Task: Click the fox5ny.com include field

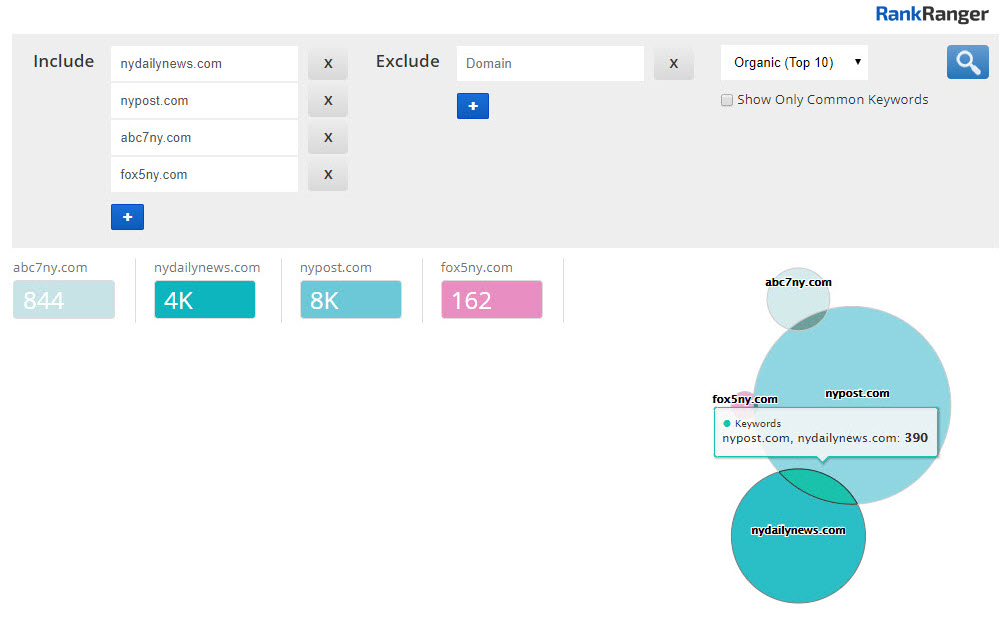Action: [204, 175]
